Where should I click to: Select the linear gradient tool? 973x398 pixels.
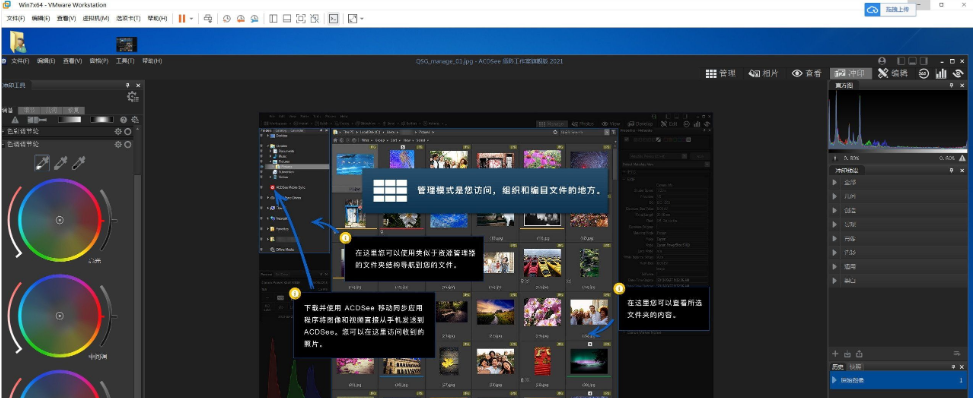(70, 119)
